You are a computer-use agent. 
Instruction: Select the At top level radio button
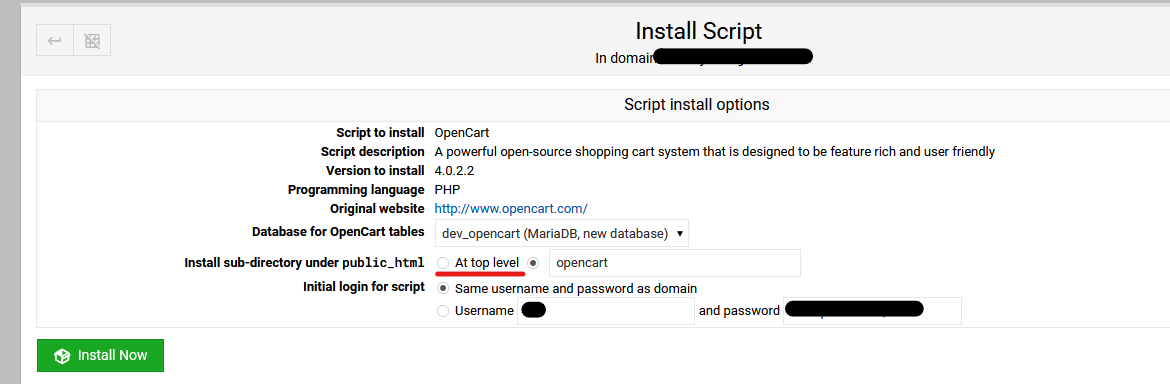pyautogui.click(x=443, y=263)
